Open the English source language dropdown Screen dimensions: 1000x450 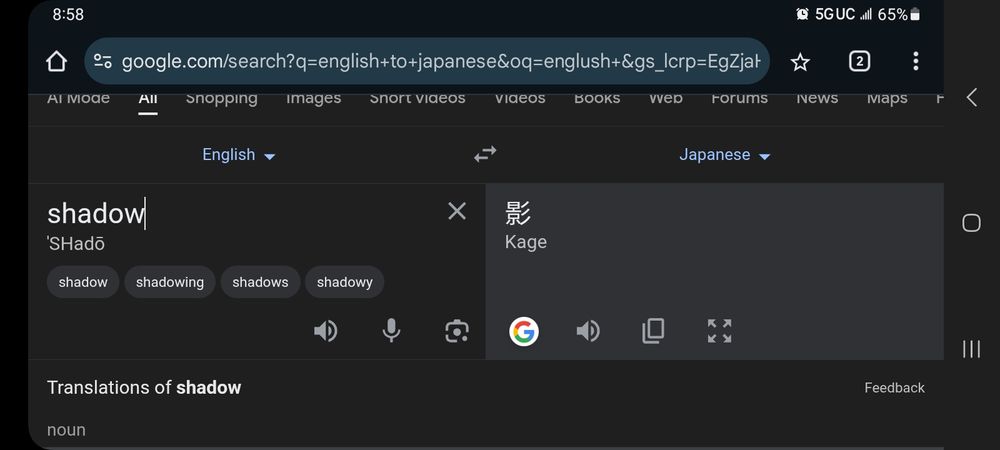click(x=239, y=155)
